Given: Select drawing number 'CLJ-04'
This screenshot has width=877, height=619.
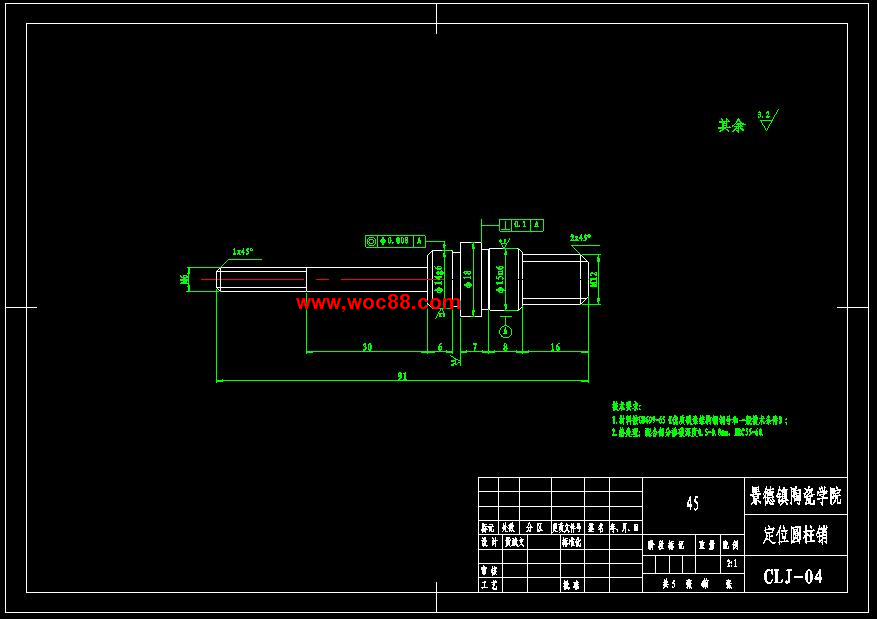Looking at the screenshot, I should point(793,577).
